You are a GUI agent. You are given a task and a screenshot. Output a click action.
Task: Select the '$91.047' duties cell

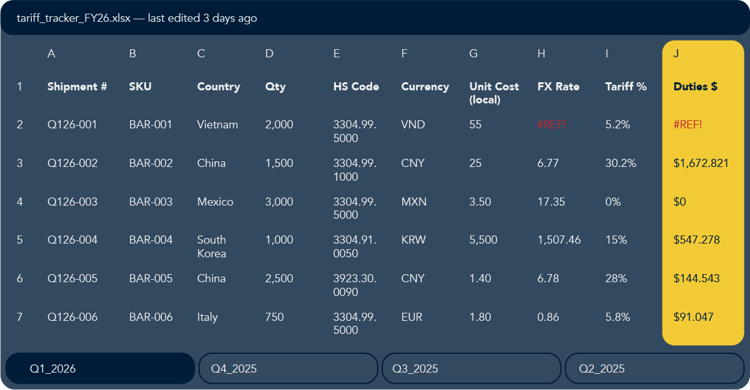click(693, 317)
